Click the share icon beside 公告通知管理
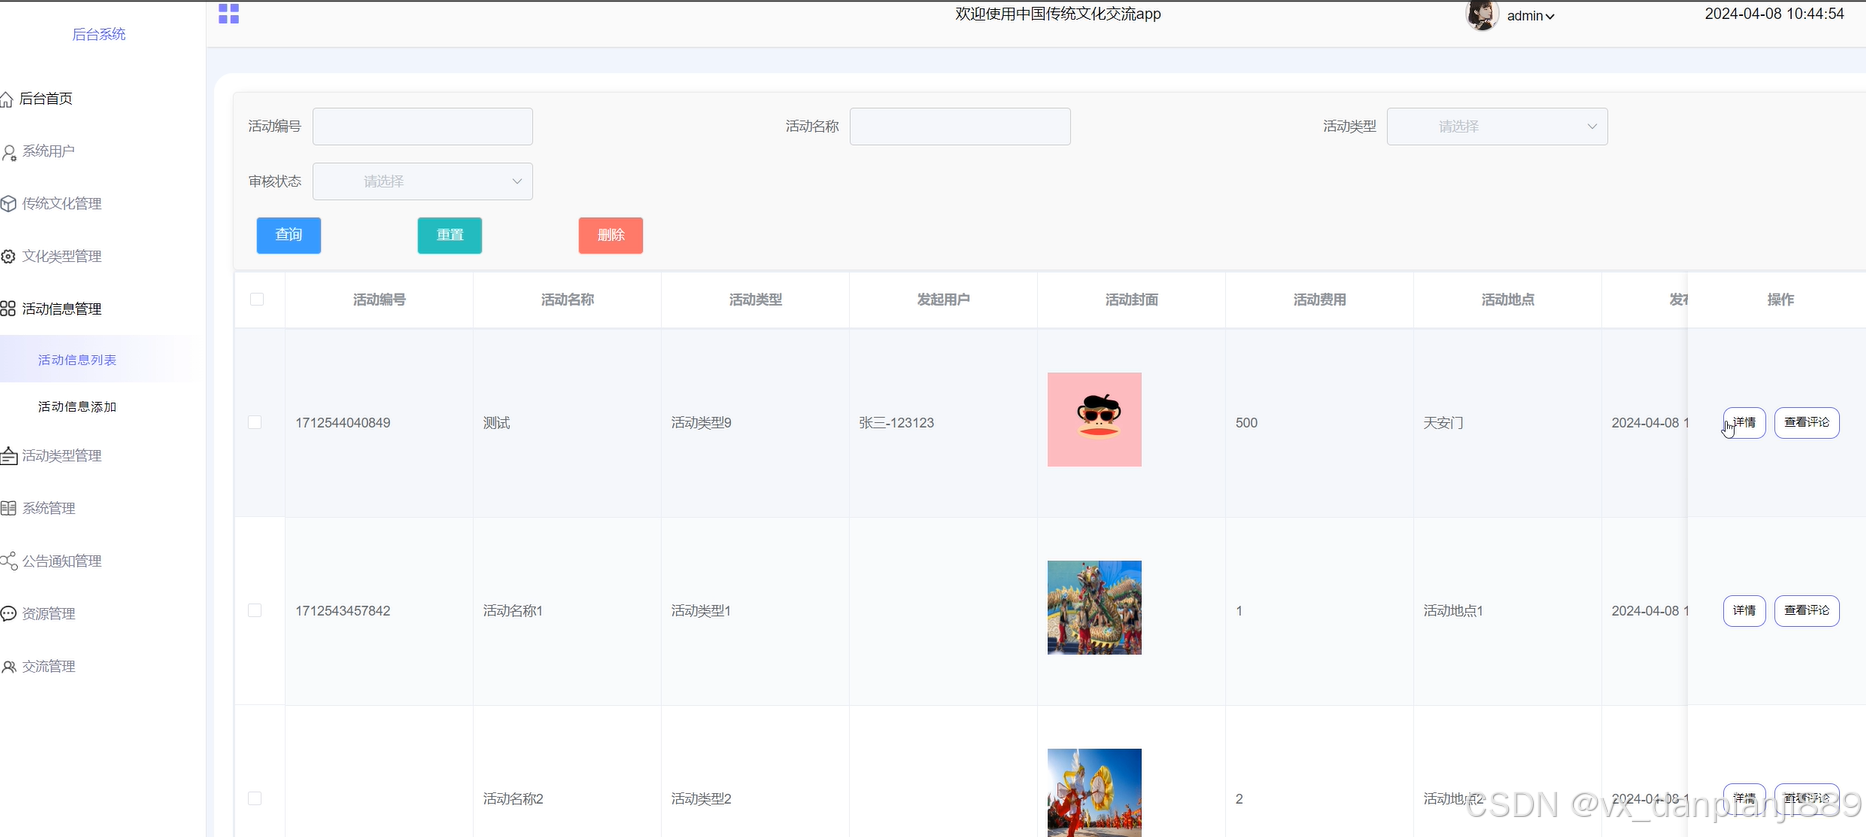Image resolution: width=1866 pixels, height=837 pixels. pos(9,561)
